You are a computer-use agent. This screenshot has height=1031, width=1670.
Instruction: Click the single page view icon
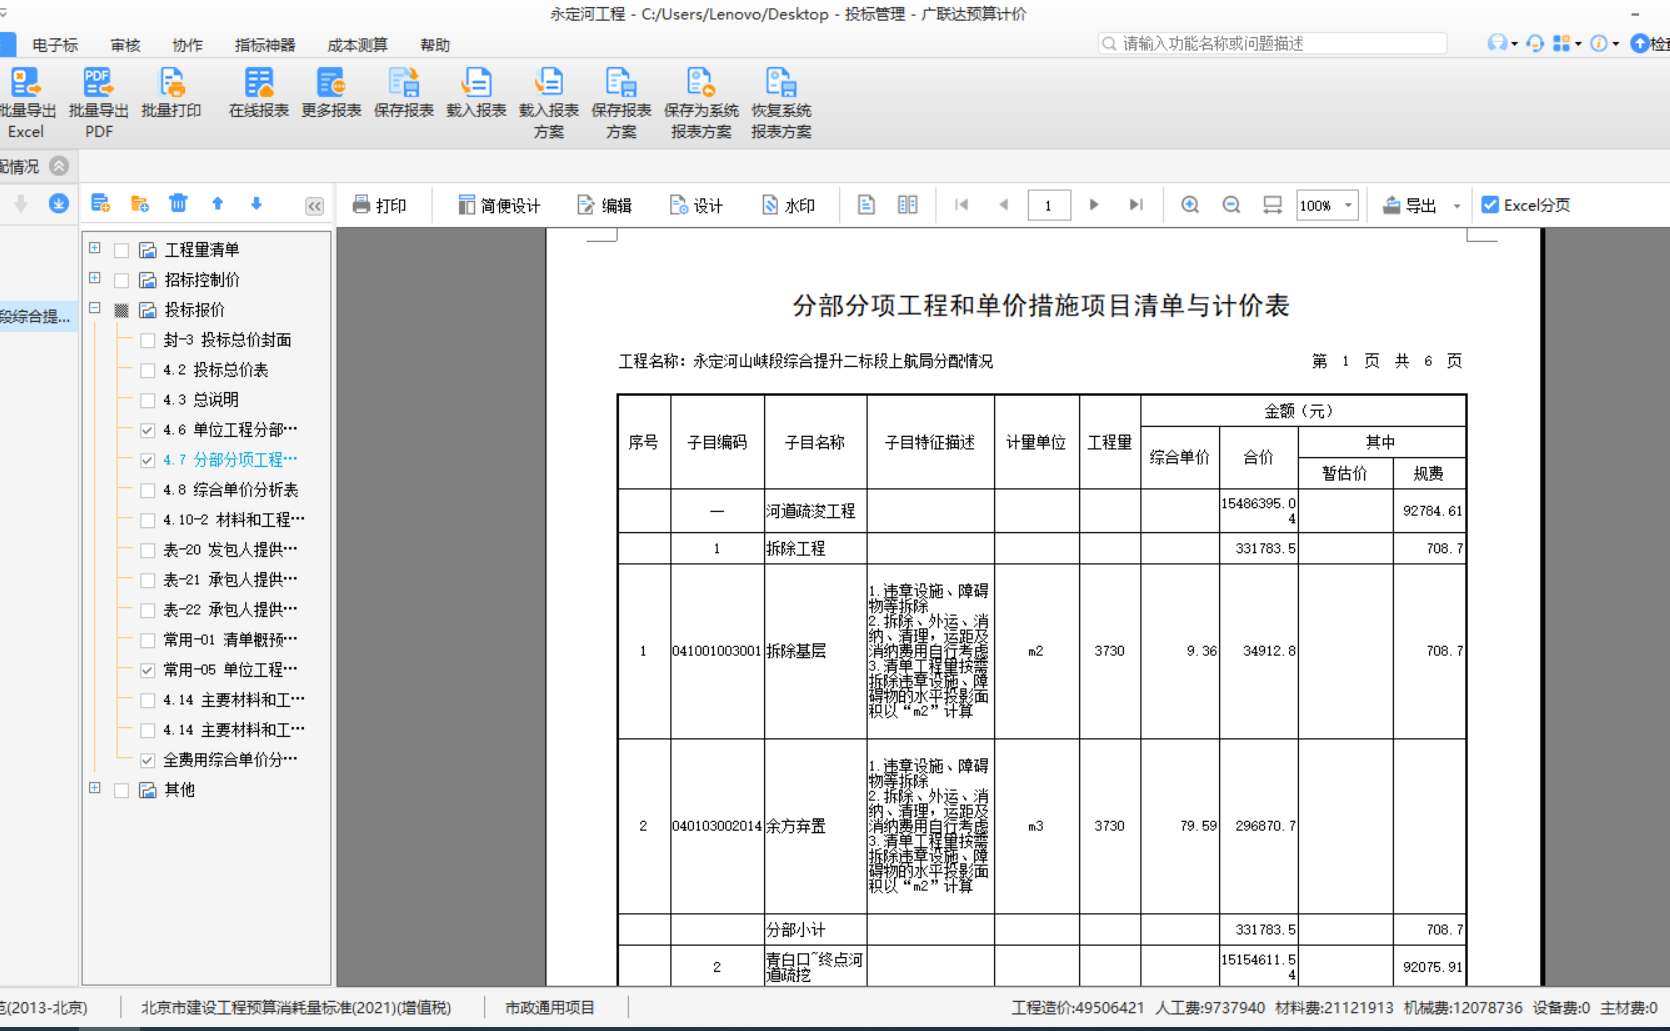click(866, 205)
